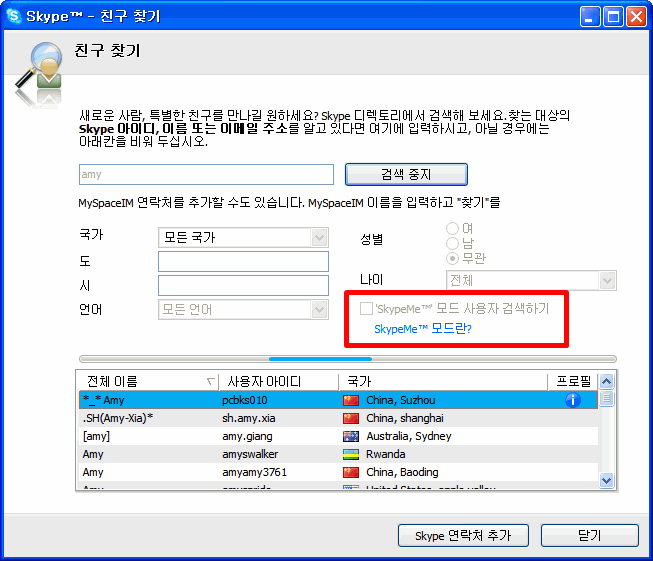Screen dimensions: 653x561
Task: Click the China flag beside shanghai
Action: [x=351, y=418]
